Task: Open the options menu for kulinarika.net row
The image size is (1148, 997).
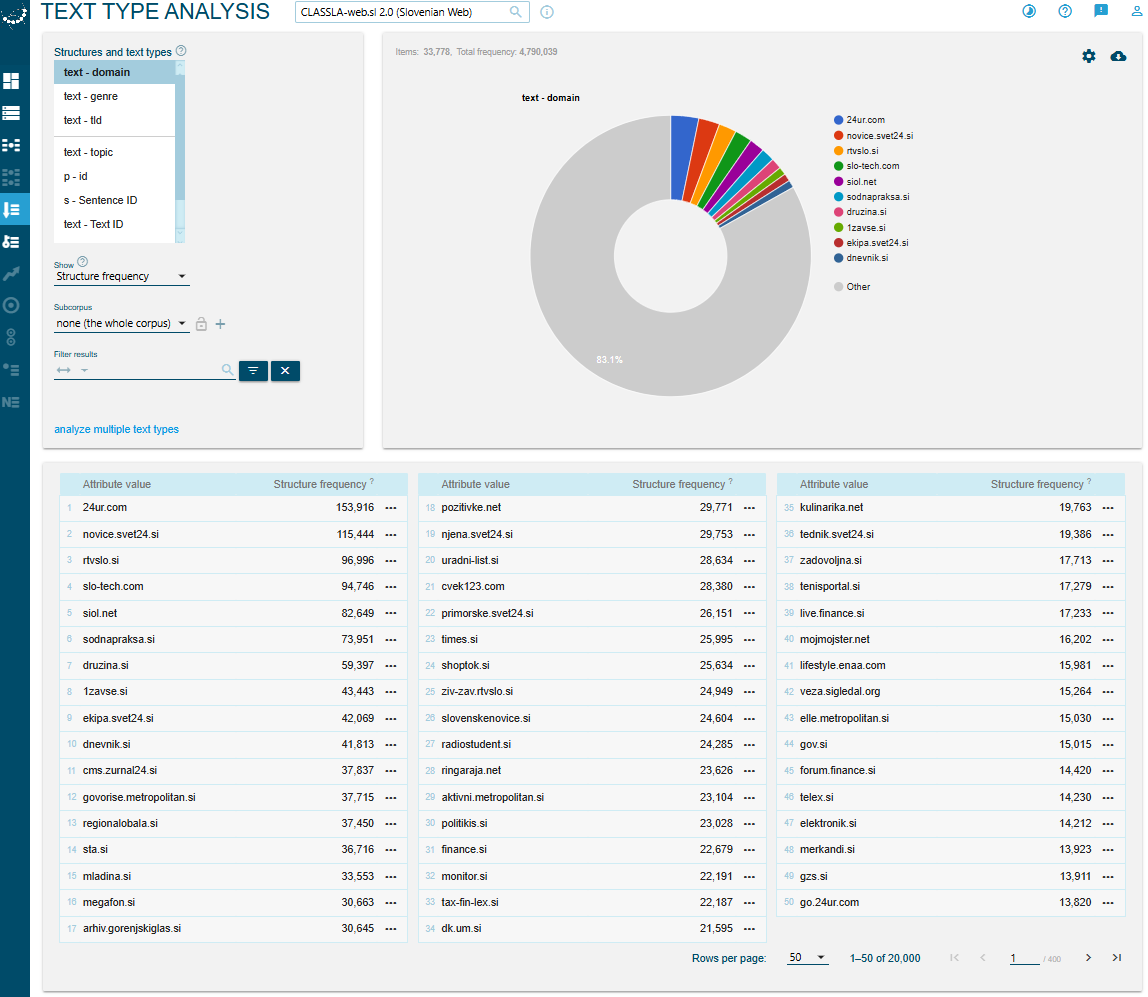Action: [1108, 508]
